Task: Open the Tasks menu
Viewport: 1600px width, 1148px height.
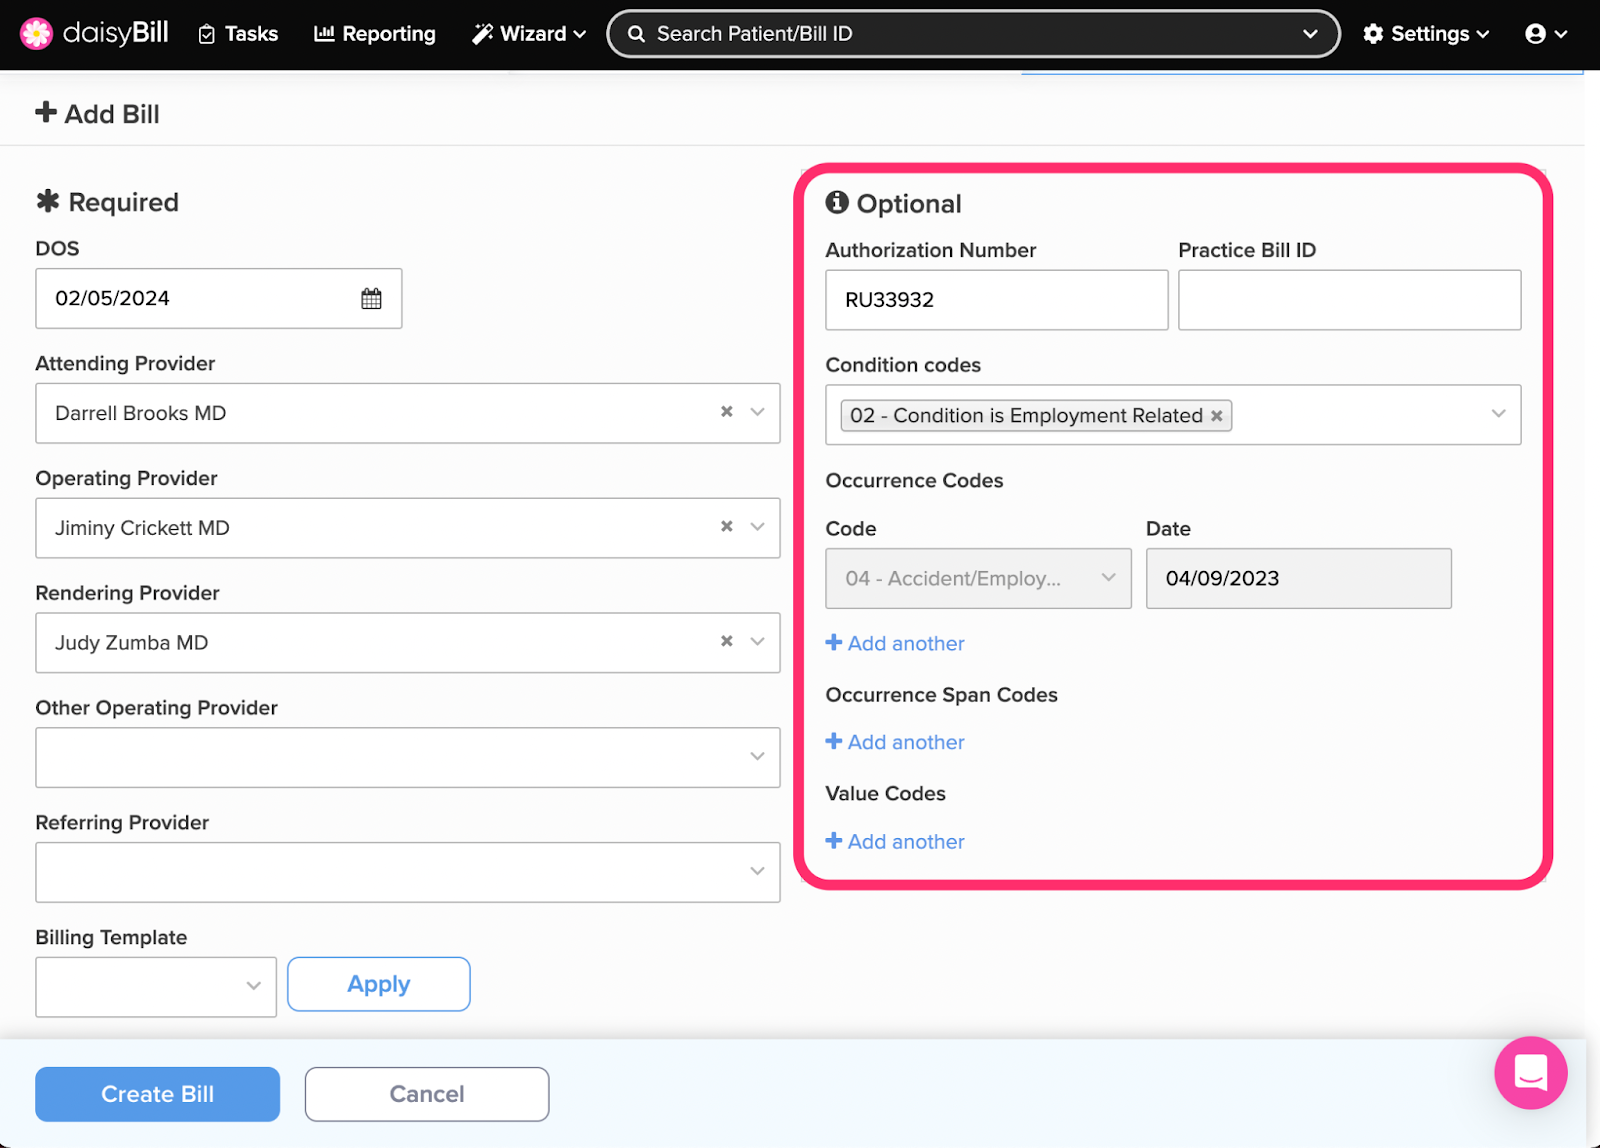Action: point(238,34)
